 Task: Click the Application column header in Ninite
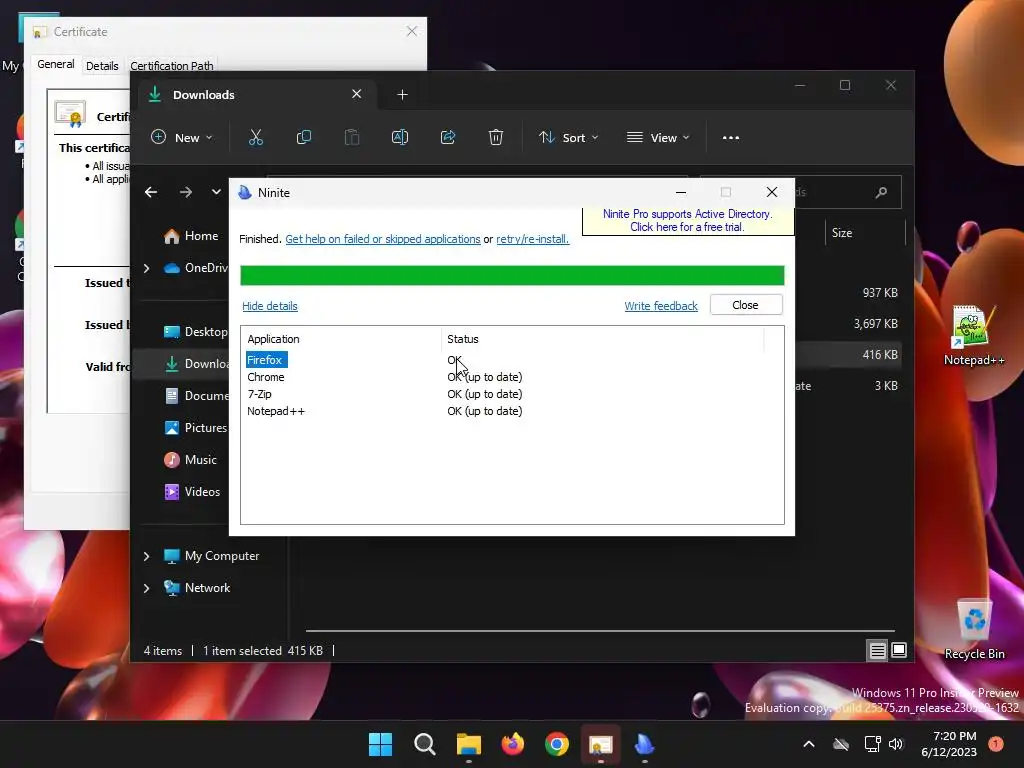342,339
